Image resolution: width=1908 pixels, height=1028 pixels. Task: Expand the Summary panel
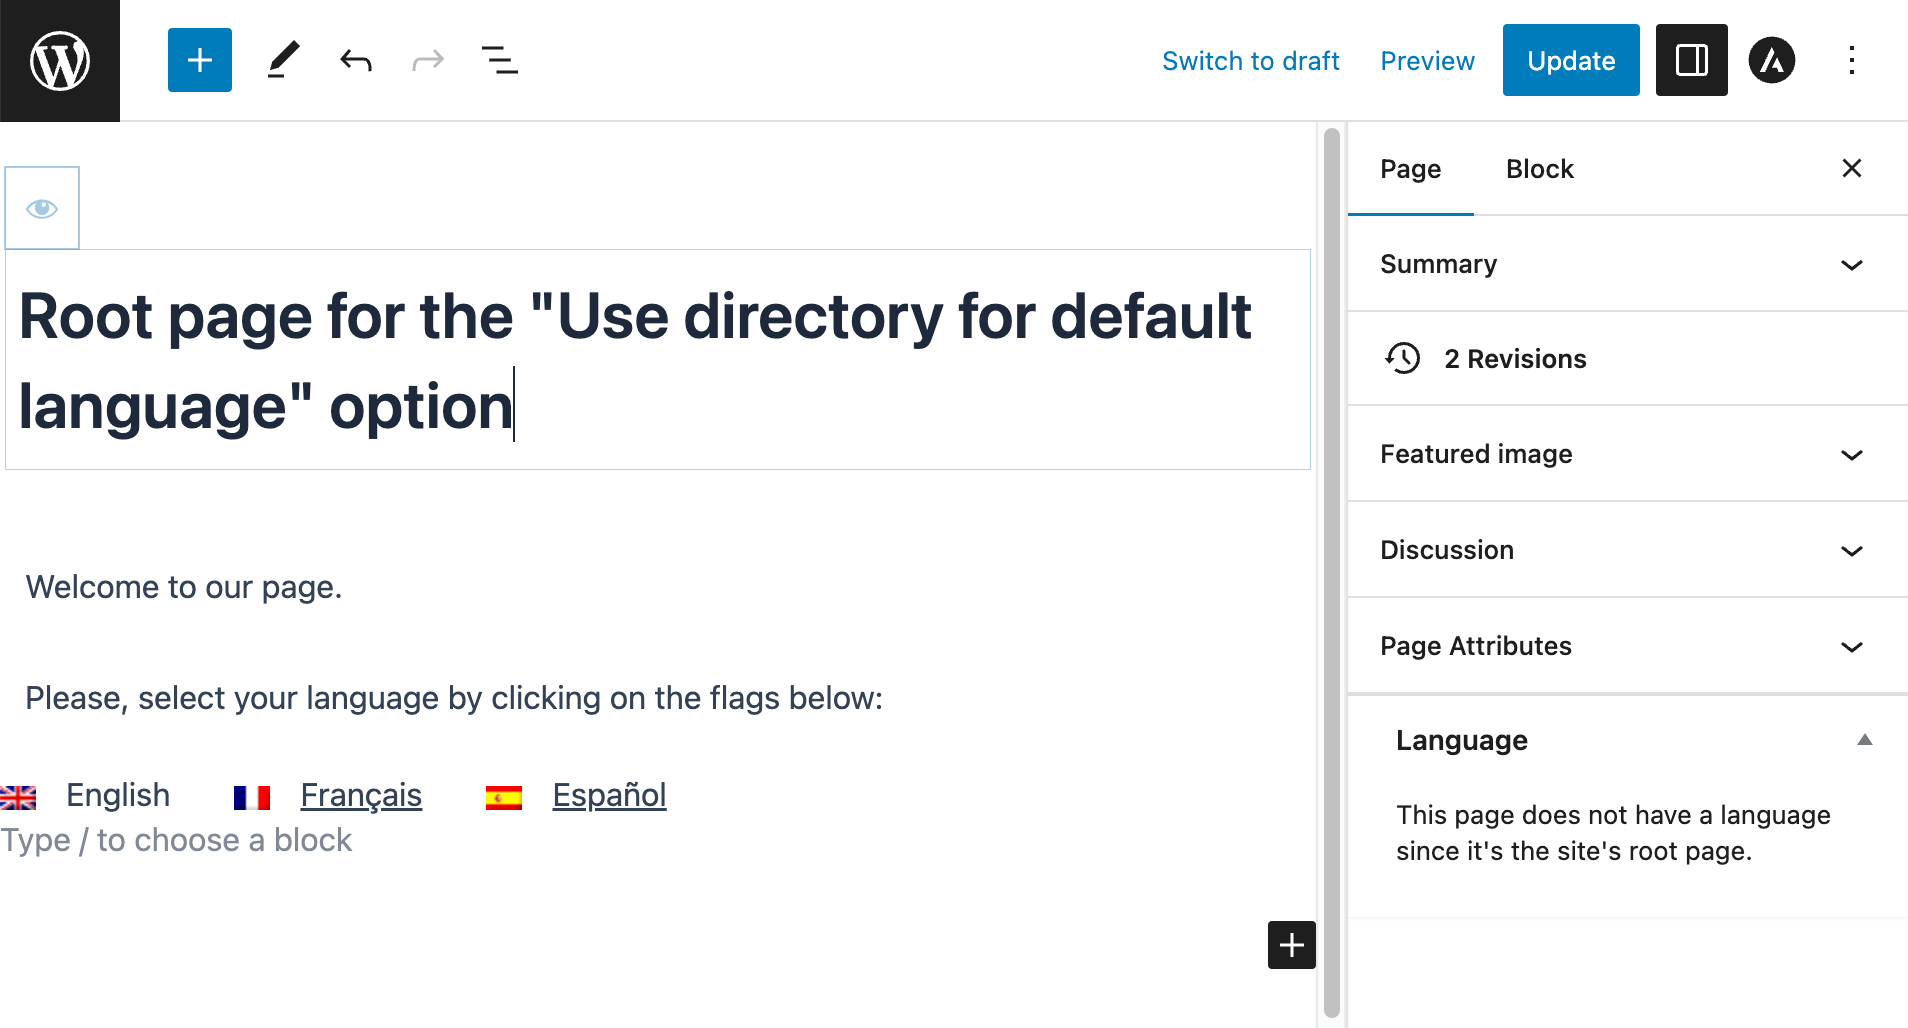click(x=1627, y=264)
